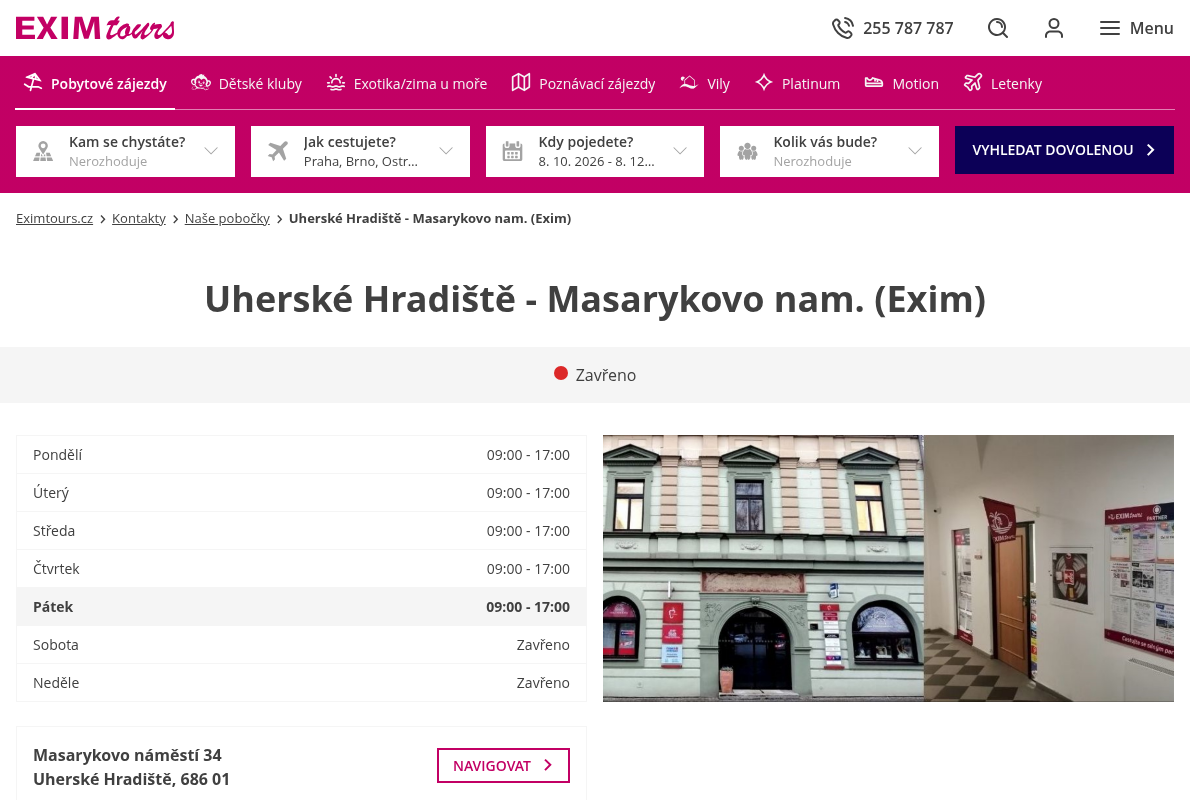The height and width of the screenshot is (800, 1200).
Task: Open the Kdy pojedete date dropdown
Action: tap(595, 151)
